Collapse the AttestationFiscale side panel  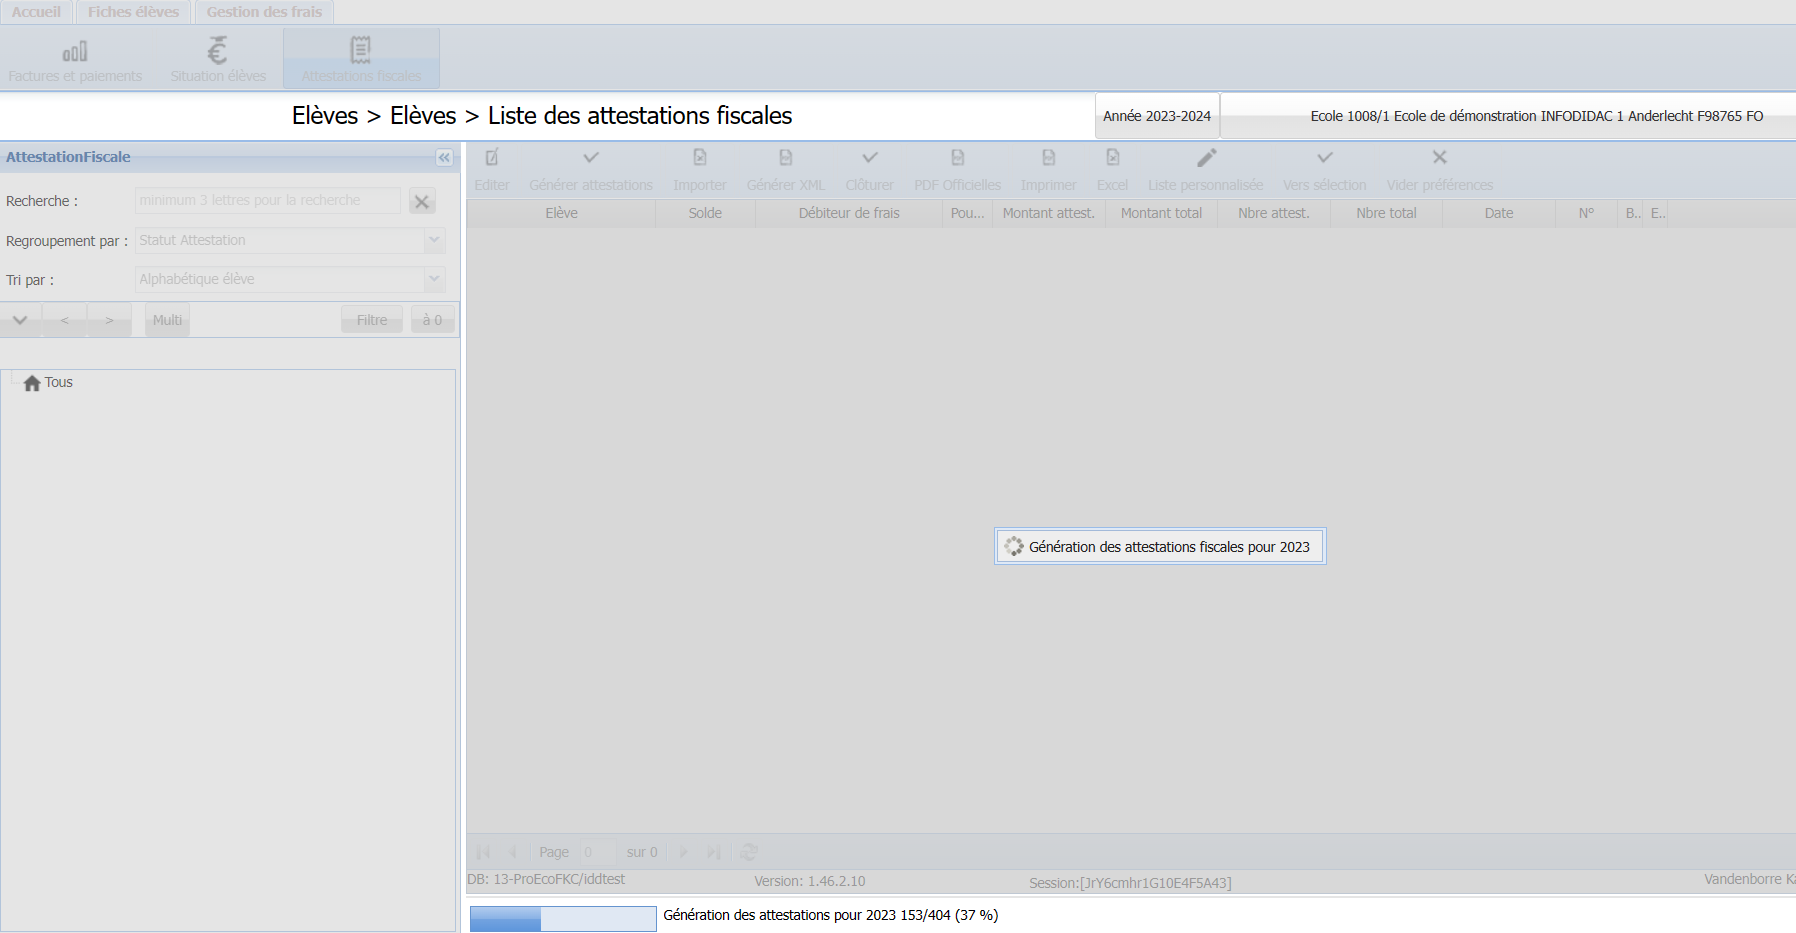(x=444, y=157)
